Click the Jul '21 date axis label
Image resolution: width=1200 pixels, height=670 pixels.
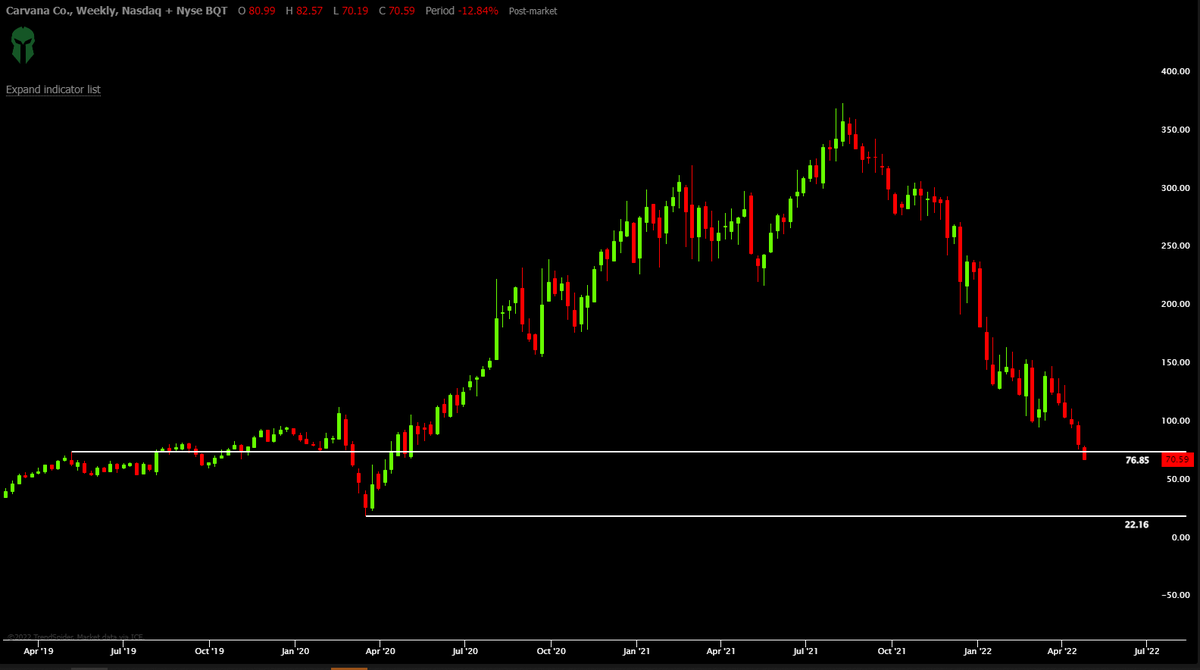(x=807, y=649)
